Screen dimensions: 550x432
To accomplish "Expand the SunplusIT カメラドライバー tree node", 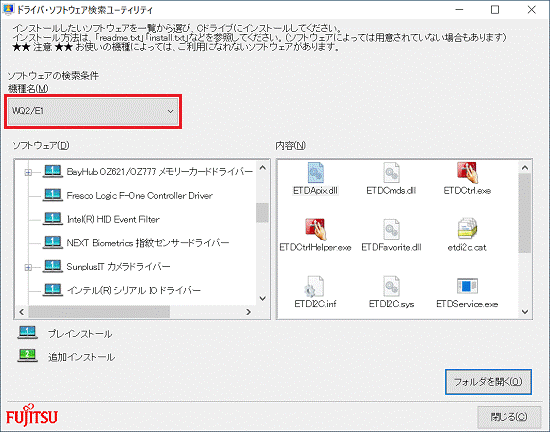I will 28,267.
